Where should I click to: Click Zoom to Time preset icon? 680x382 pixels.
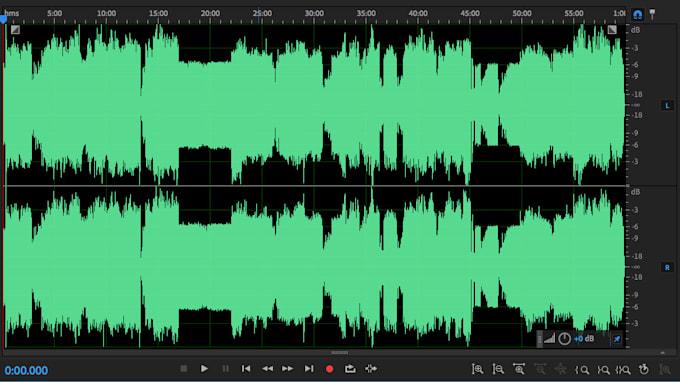point(644,369)
